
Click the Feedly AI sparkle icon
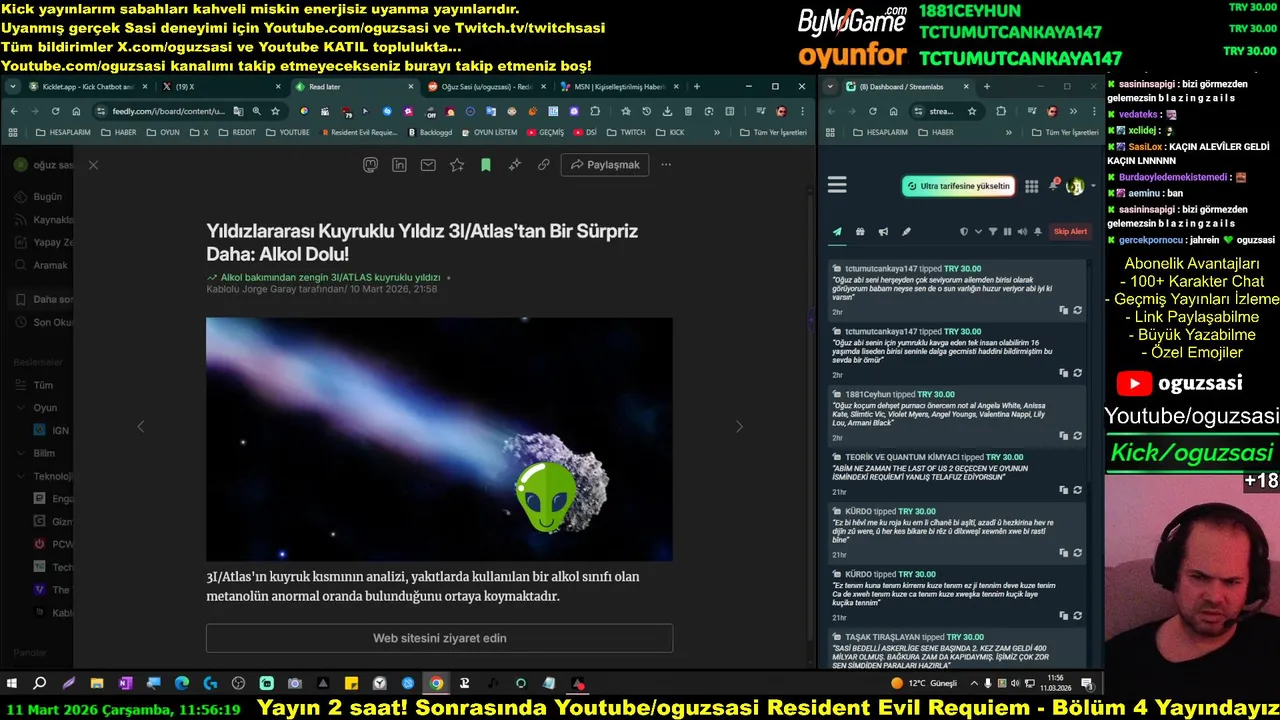click(515, 165)
